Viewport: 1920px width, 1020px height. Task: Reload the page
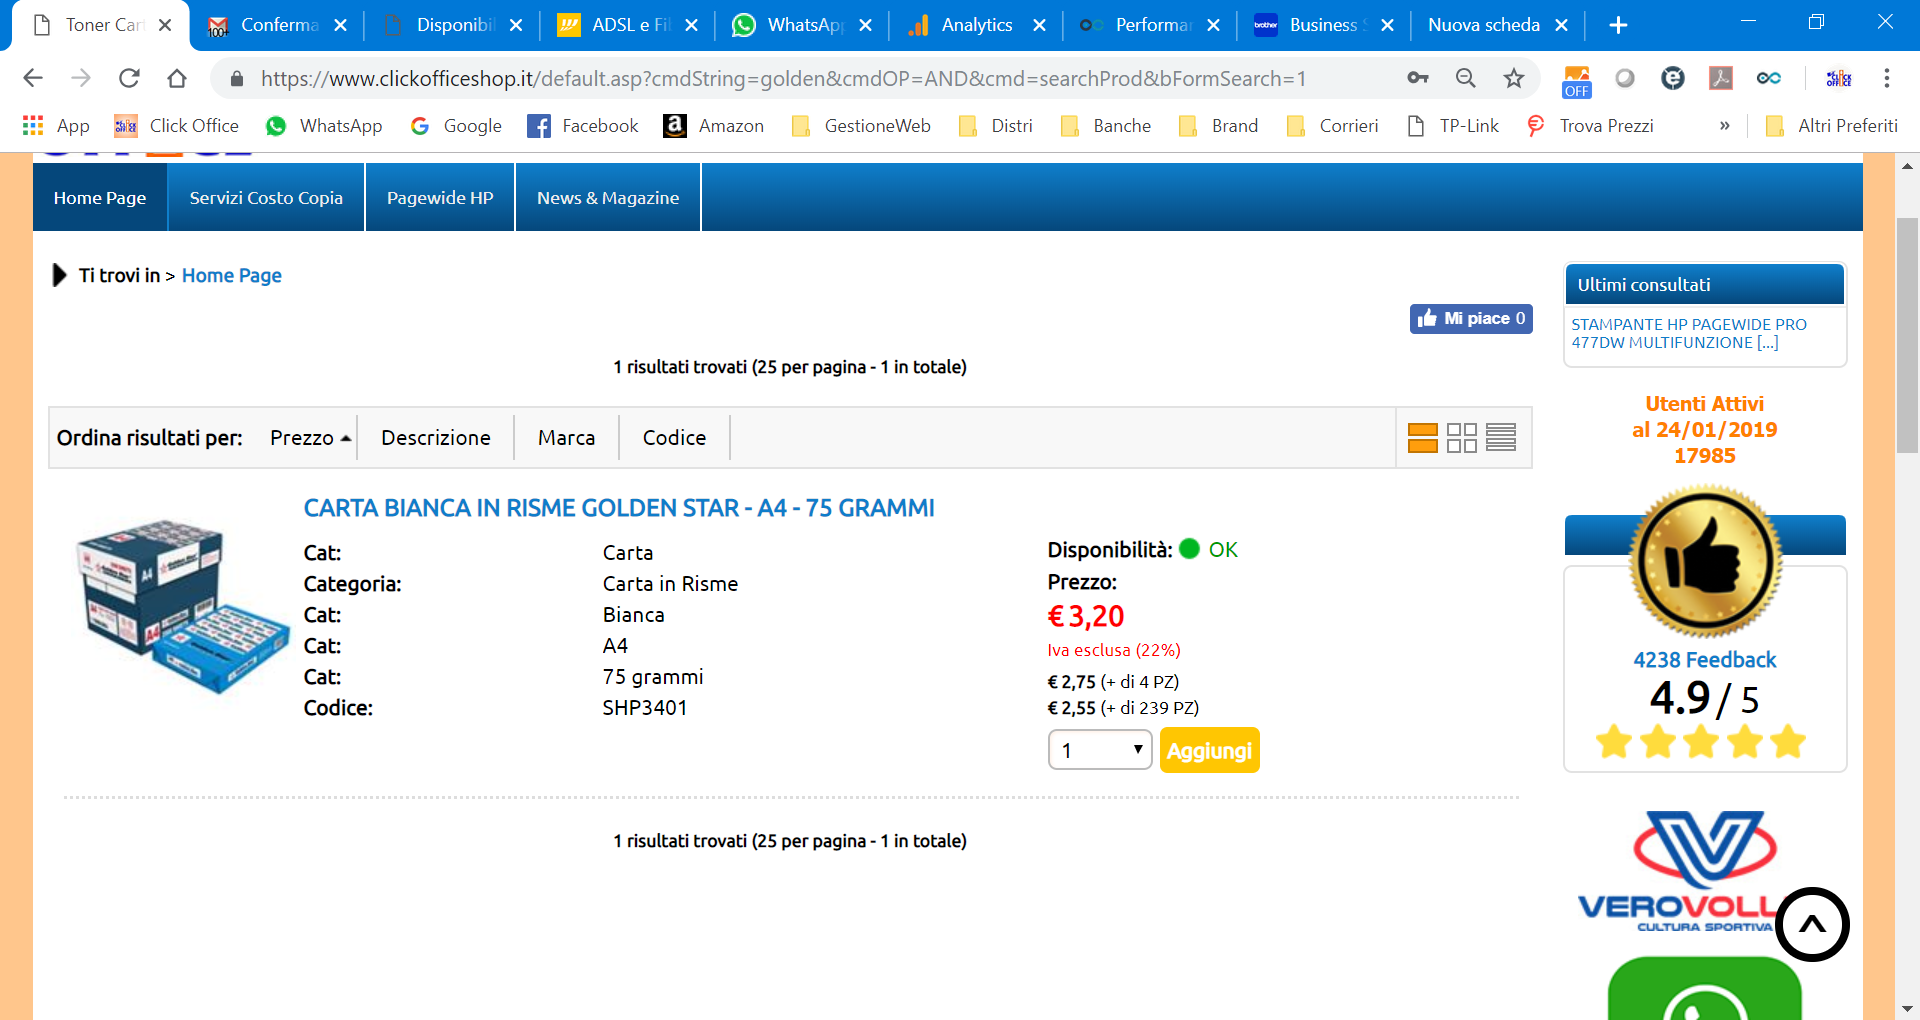[129, 78]
